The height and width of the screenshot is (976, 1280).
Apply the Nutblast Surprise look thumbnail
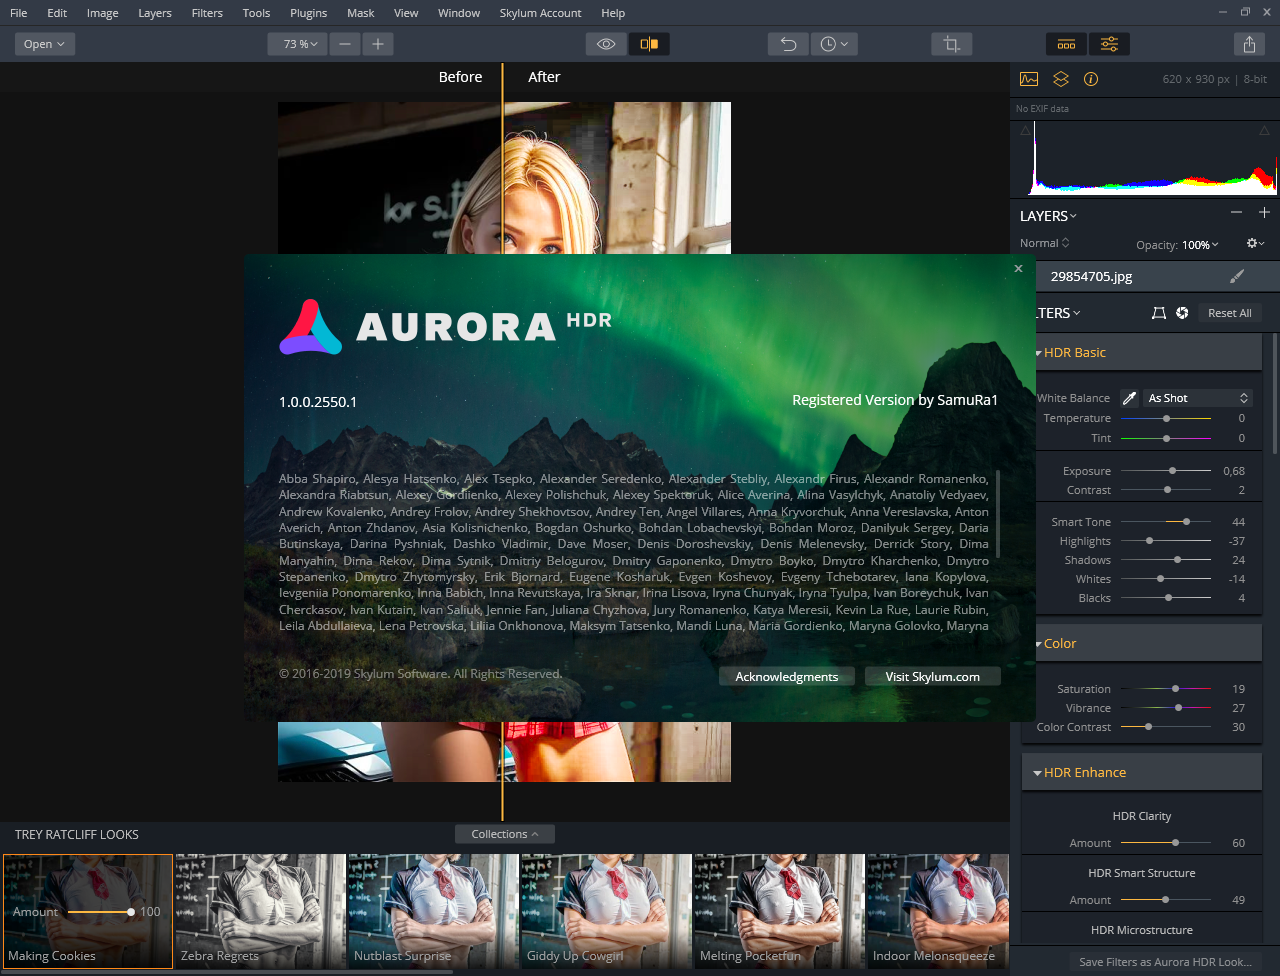pyautogui.click(x=433, y=911)
